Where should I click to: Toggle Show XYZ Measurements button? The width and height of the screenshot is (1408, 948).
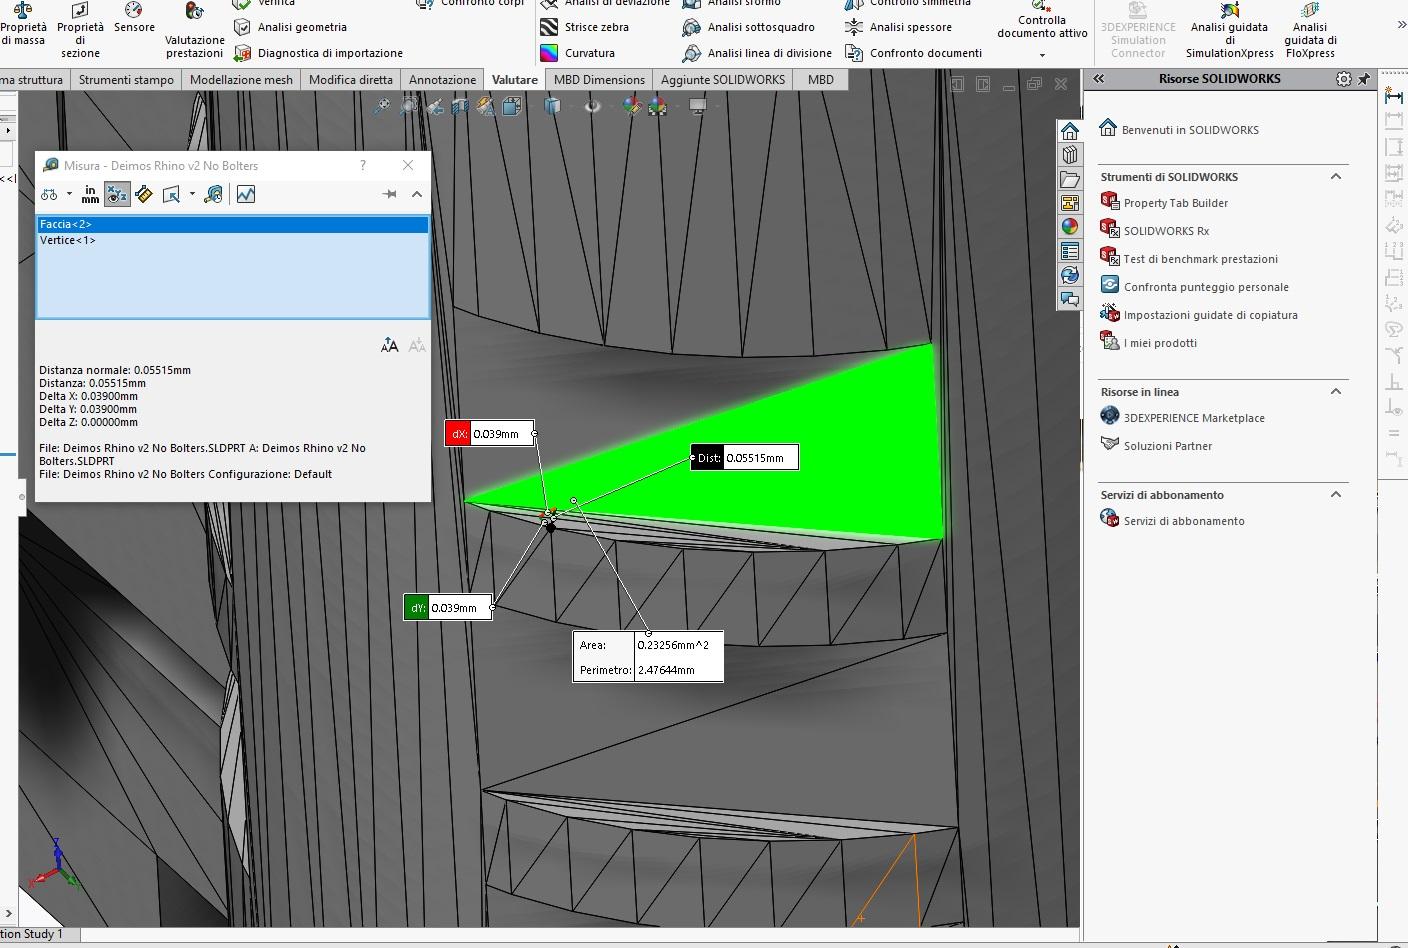tap(117, 194)
